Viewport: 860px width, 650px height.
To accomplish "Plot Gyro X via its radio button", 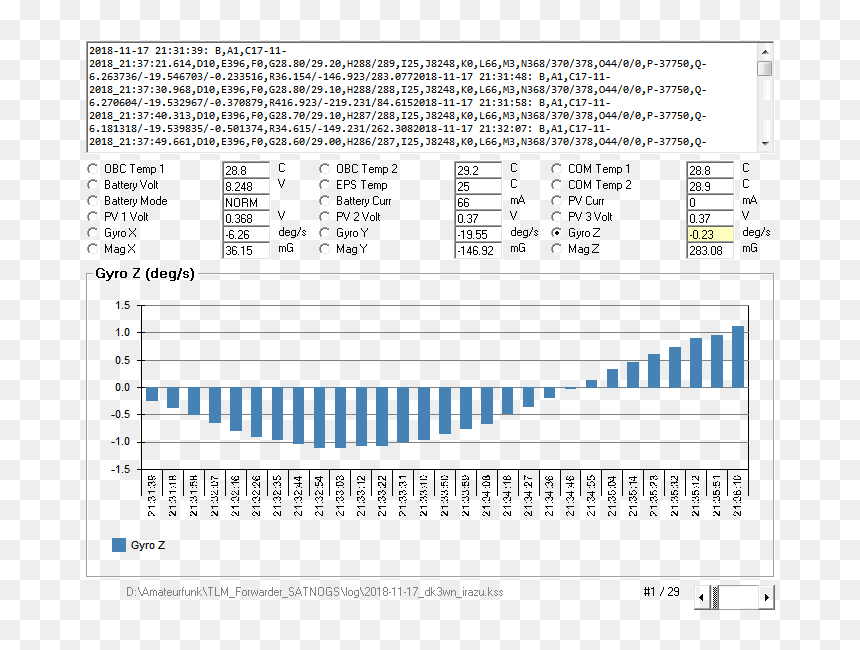I will click(x=93, y=233).
